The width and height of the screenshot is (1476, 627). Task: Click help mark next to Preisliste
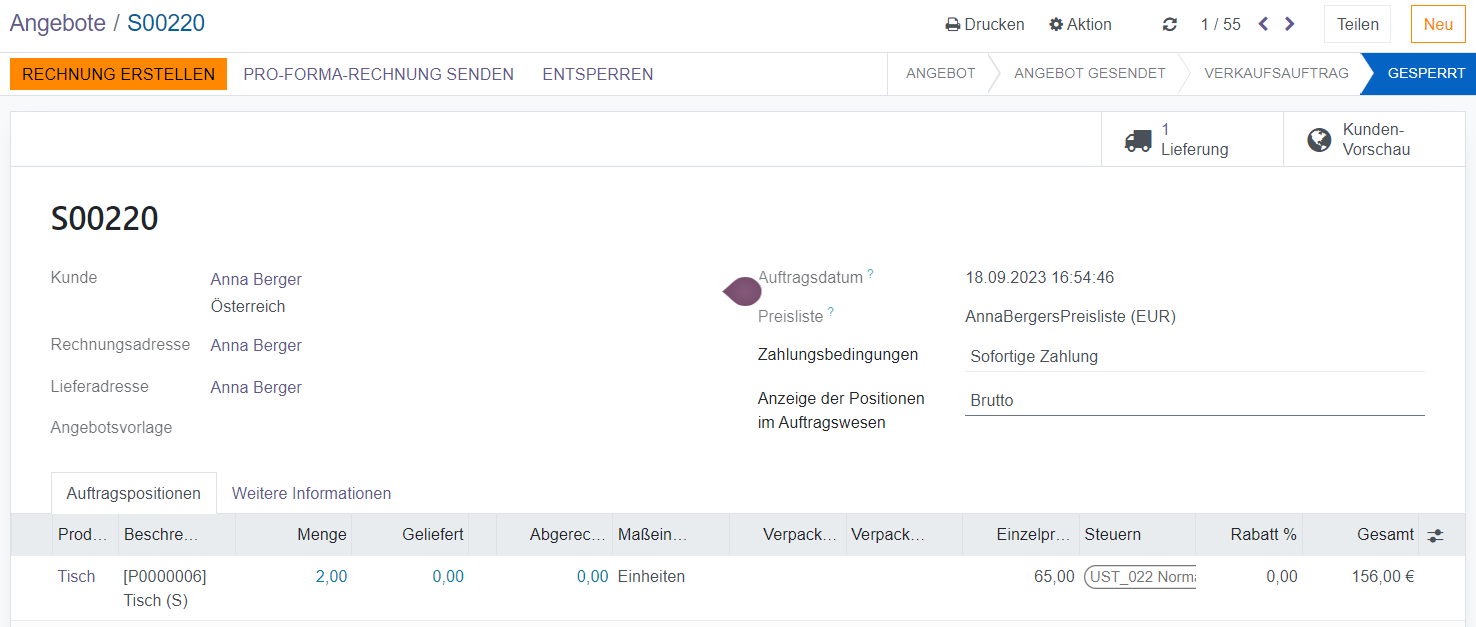click(830, 312)
